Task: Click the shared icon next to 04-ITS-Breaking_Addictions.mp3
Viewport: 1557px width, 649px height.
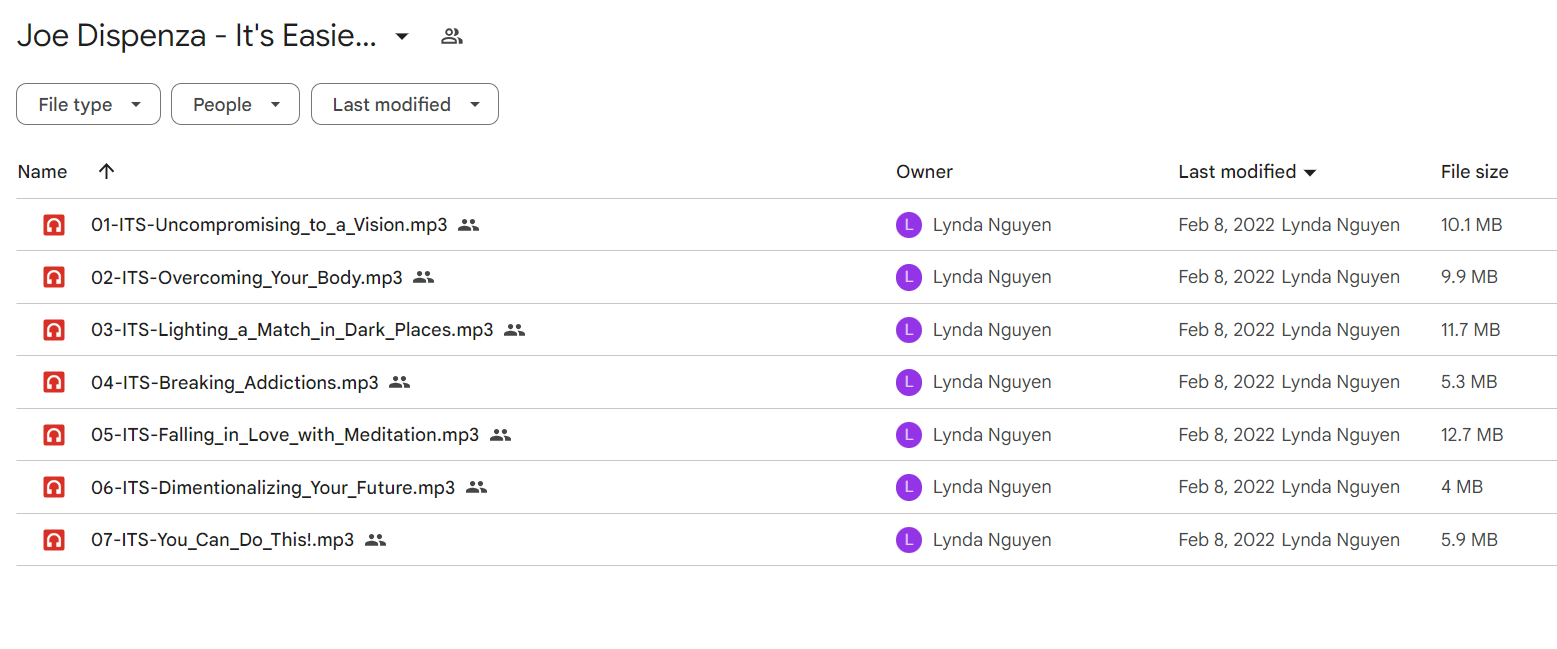Action: 400,382
